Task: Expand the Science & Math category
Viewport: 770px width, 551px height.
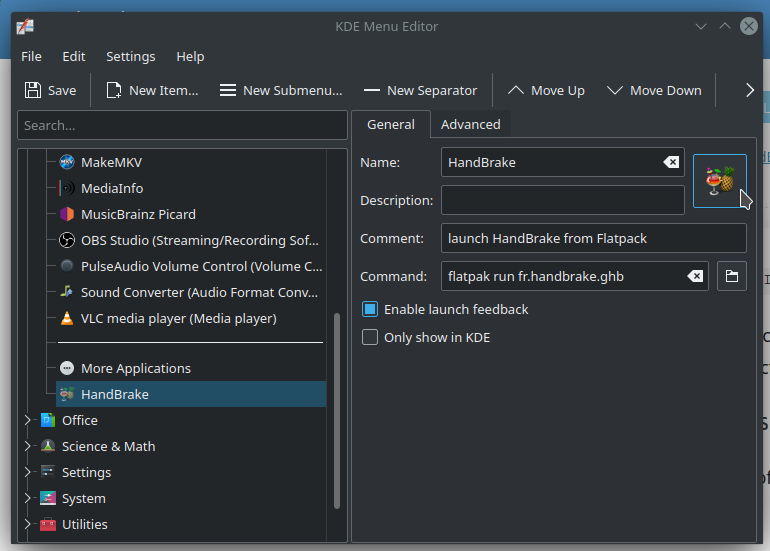Action: tap(28, 446)
